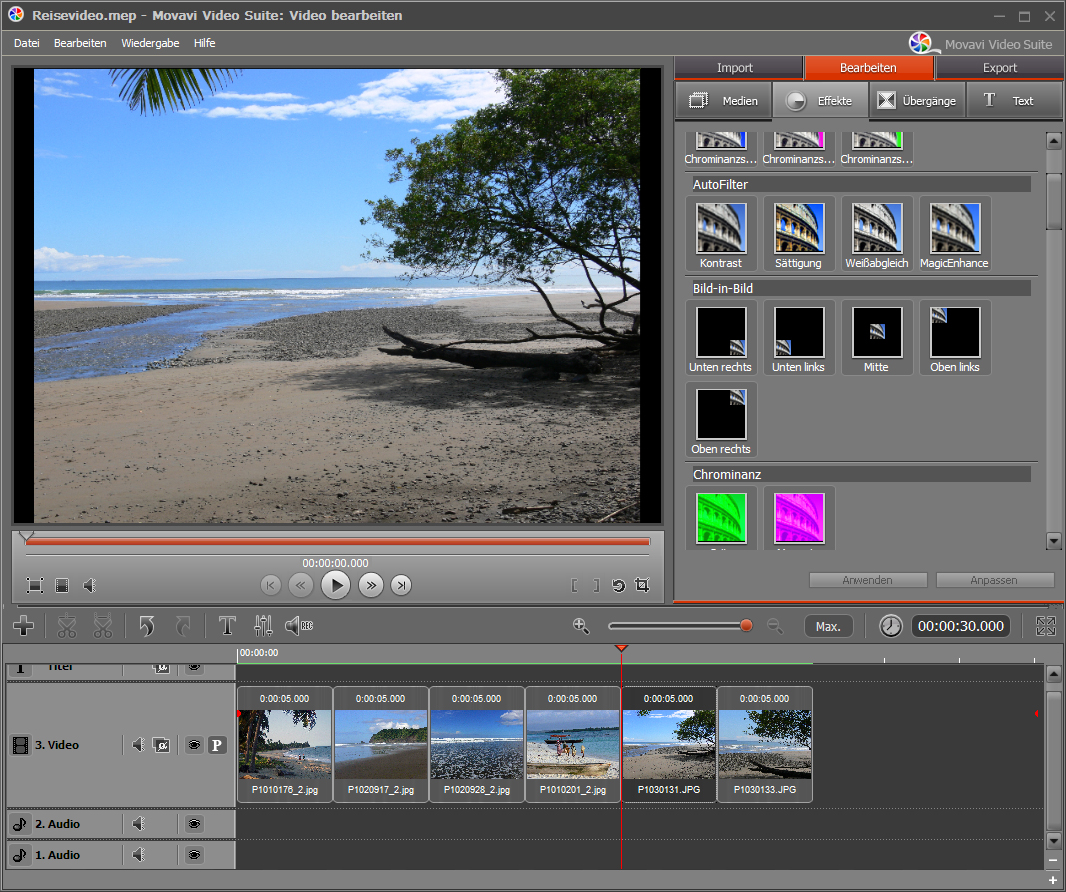Click the rotate icon under the preview
Viewport: 1066px width, 892px height.
pos(618,586)
